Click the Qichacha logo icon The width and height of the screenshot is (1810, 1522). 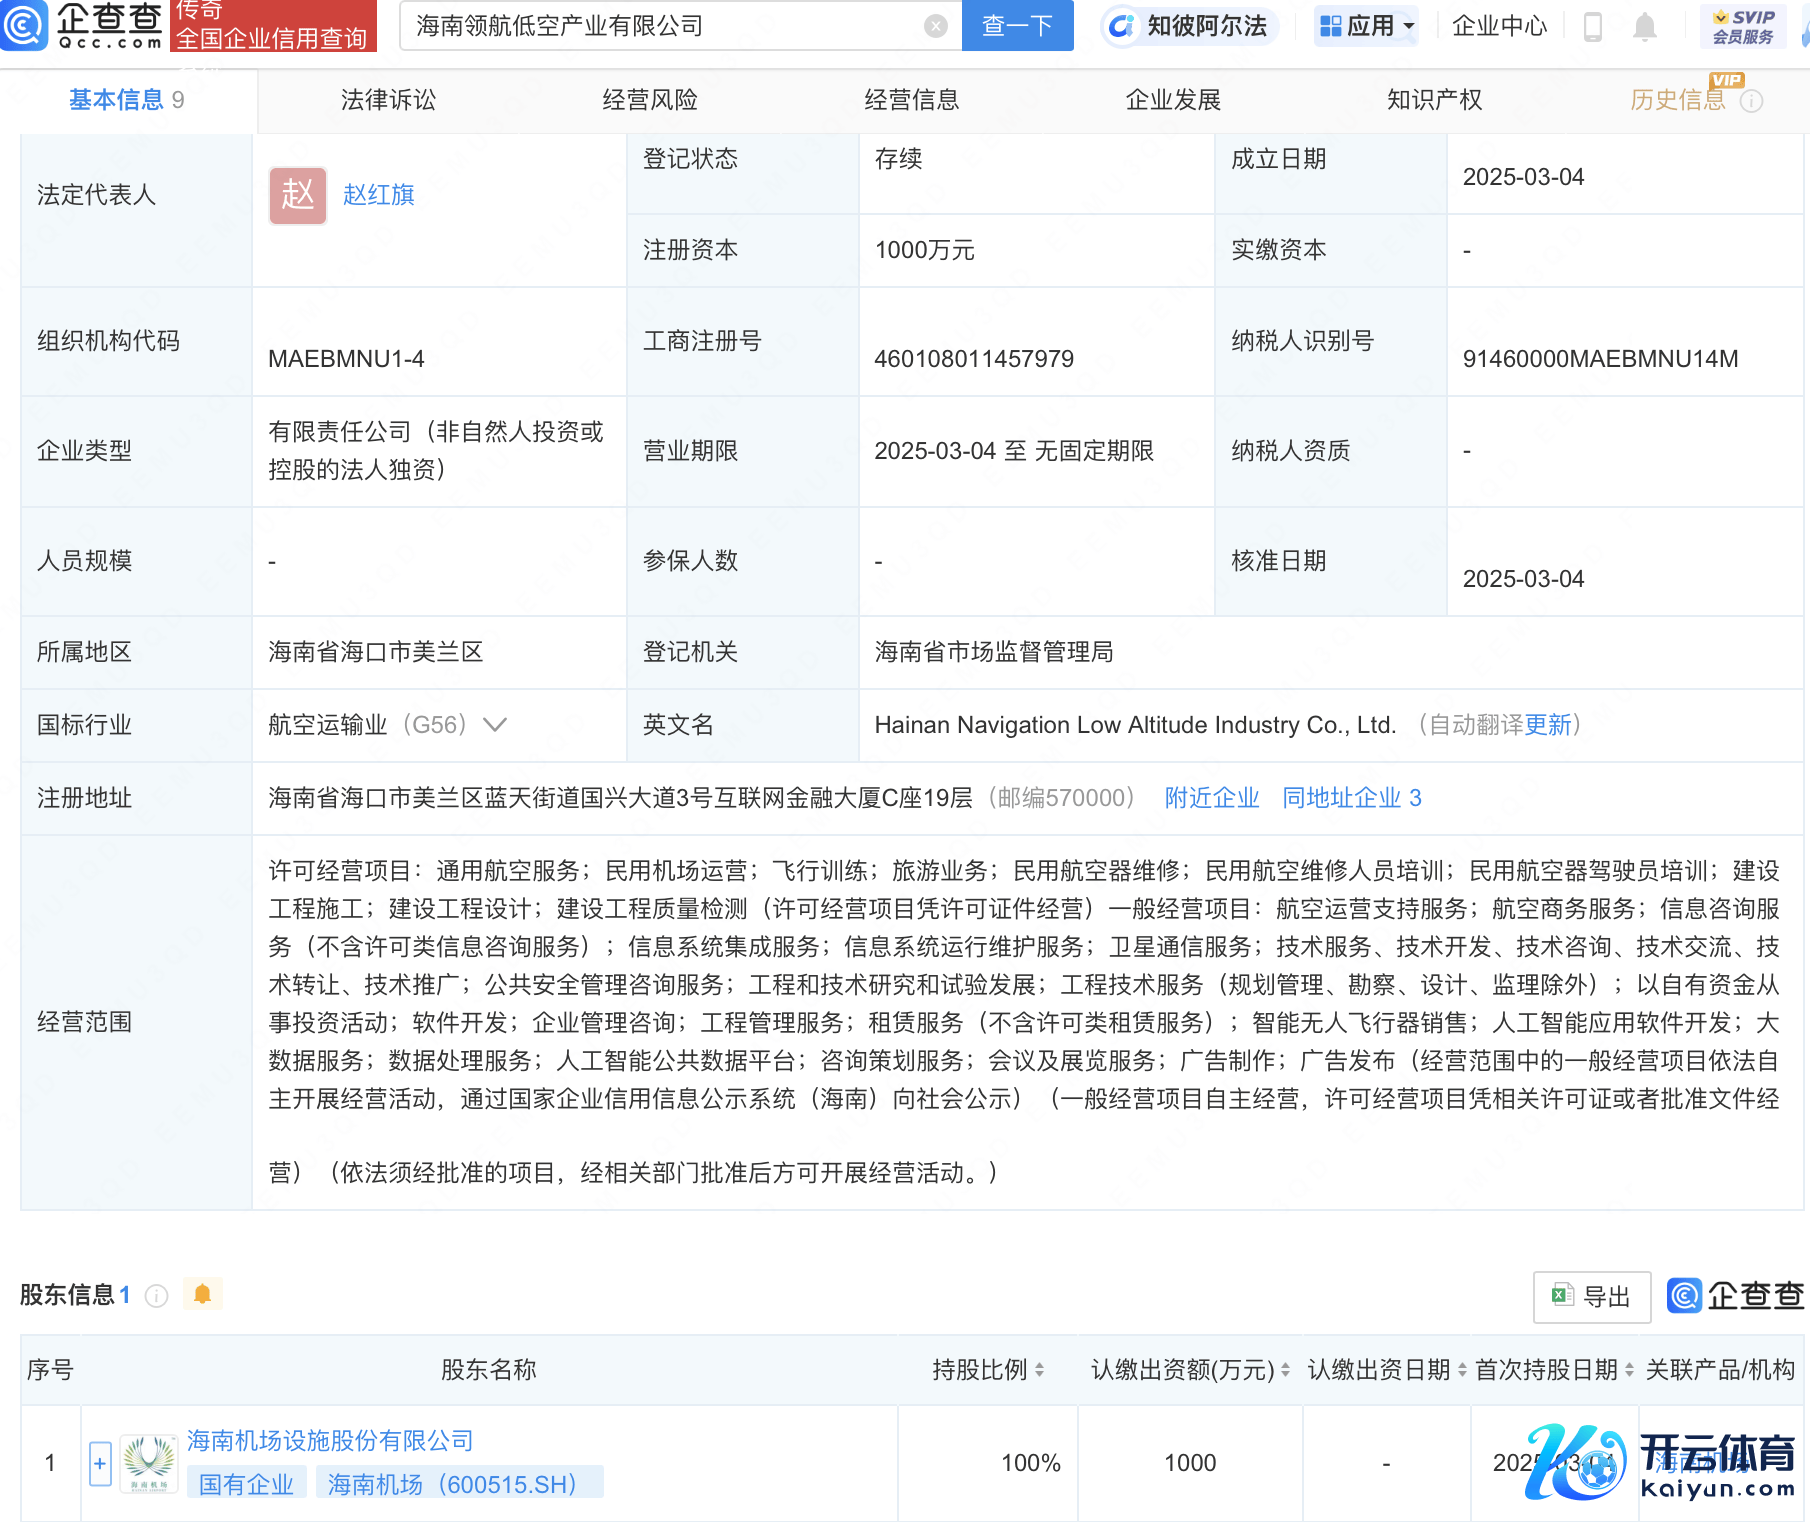coord(24,26)
